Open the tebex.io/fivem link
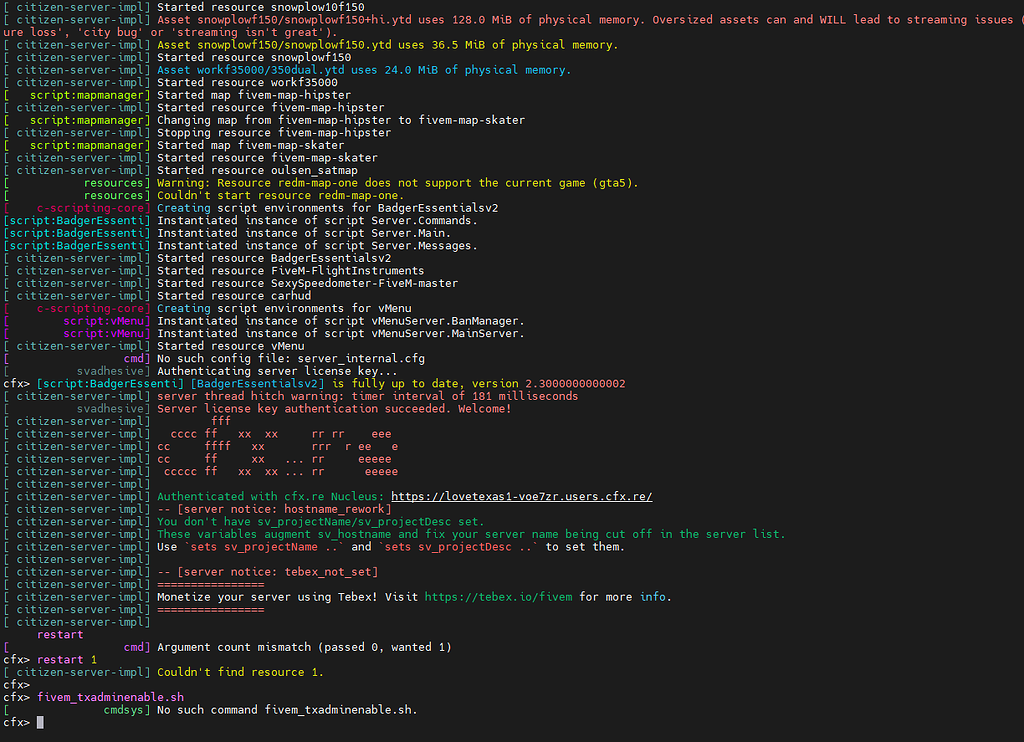Screen dimensions: 1024x742 click(x=499, y=597)
